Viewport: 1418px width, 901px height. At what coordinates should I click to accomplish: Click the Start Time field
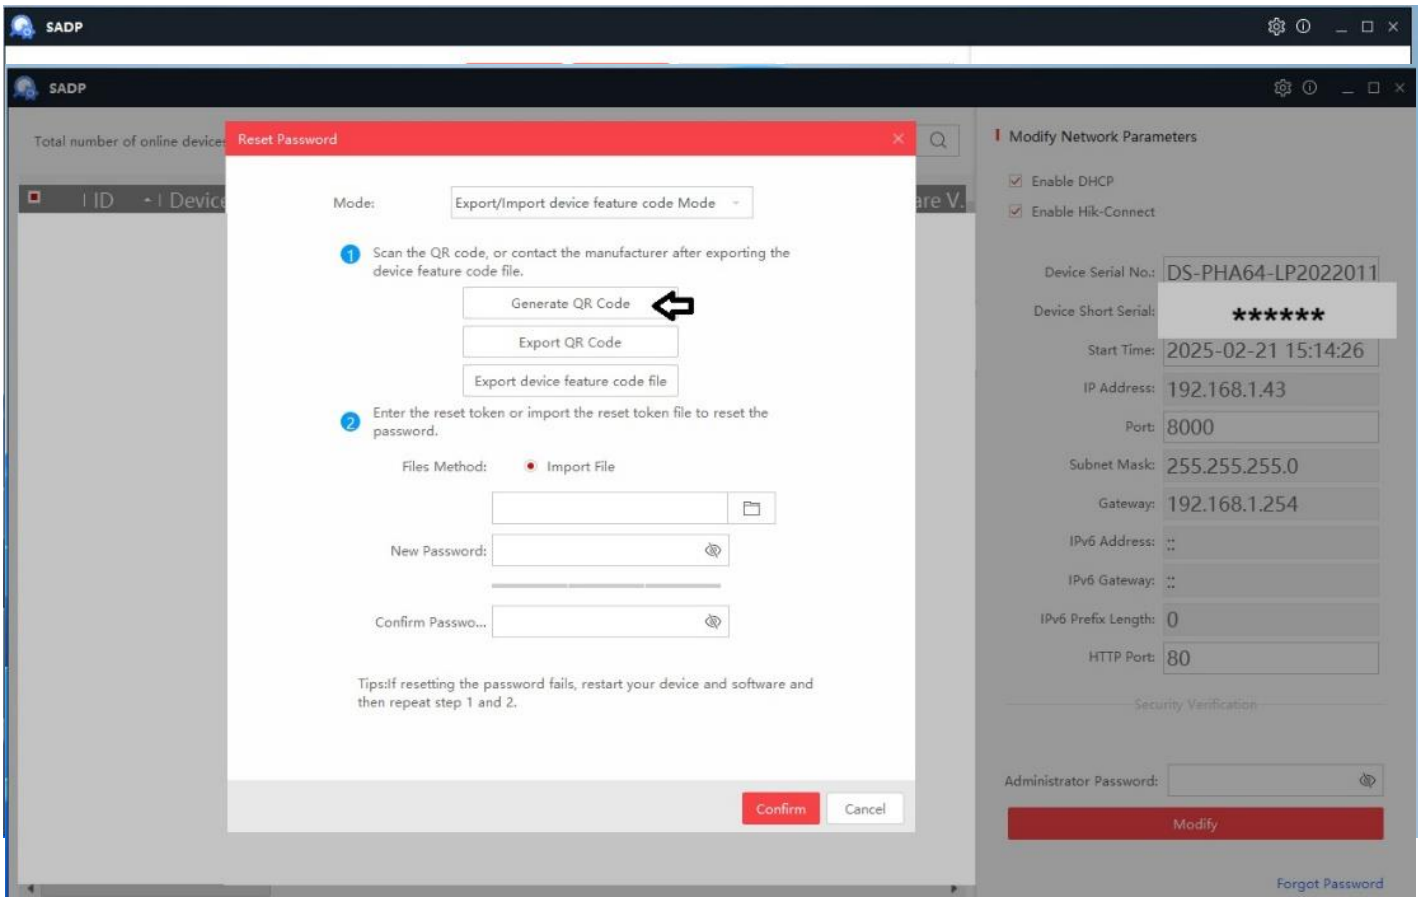[x=1271, y=350]
